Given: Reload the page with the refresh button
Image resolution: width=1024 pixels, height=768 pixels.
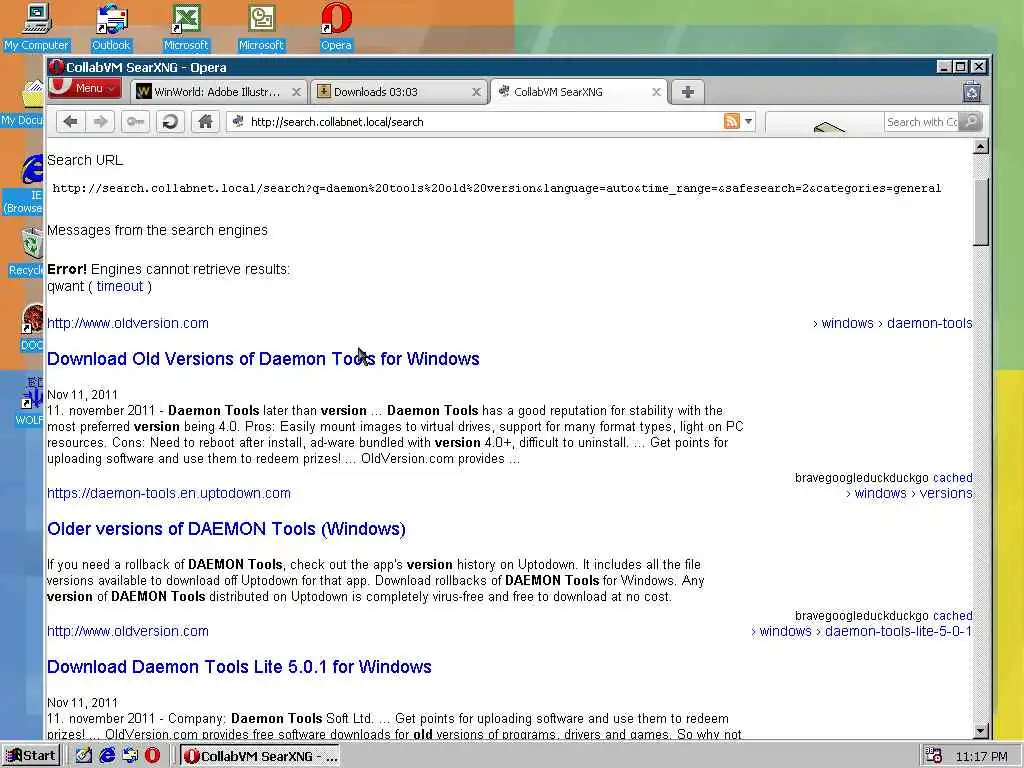Looking at the screenshot, I should click(170, 121).
